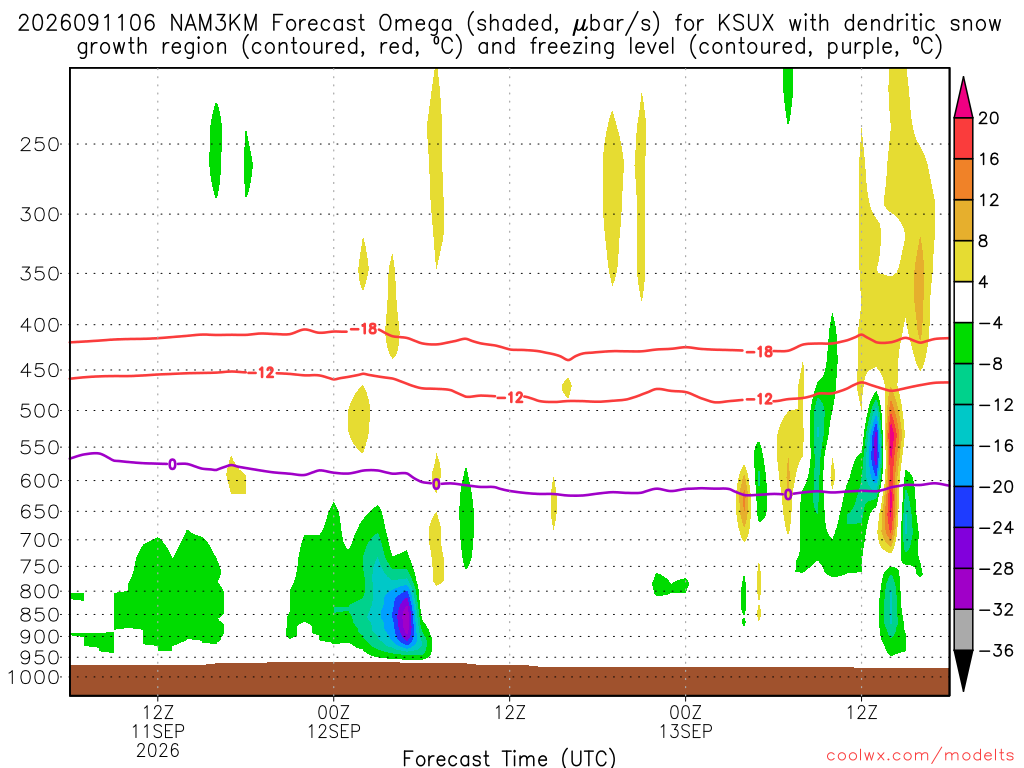Viewport: 1024px width, 768px height.
Task: Click the 500 pressure level label
Action: pos(40,411)
